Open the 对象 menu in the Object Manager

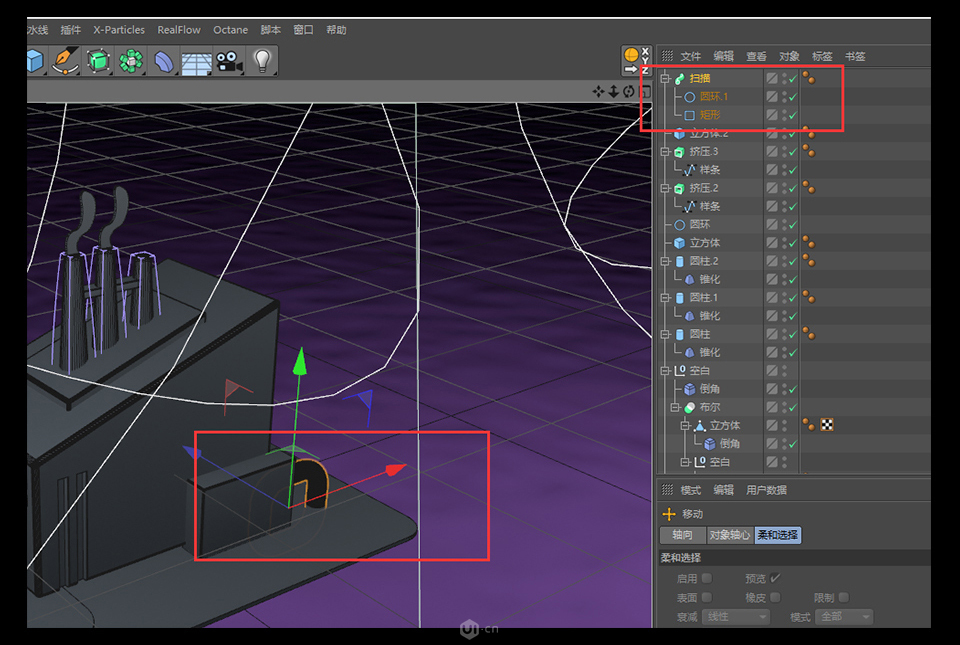(789, 56)
